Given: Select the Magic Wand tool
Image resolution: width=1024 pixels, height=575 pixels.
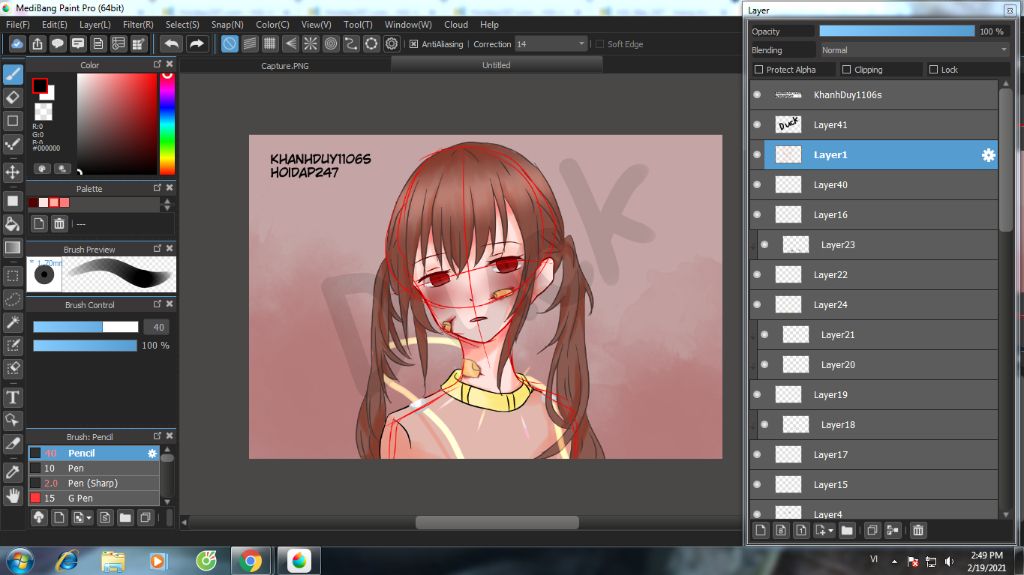Looking at the screenshot, I should [x=12, y=322].
